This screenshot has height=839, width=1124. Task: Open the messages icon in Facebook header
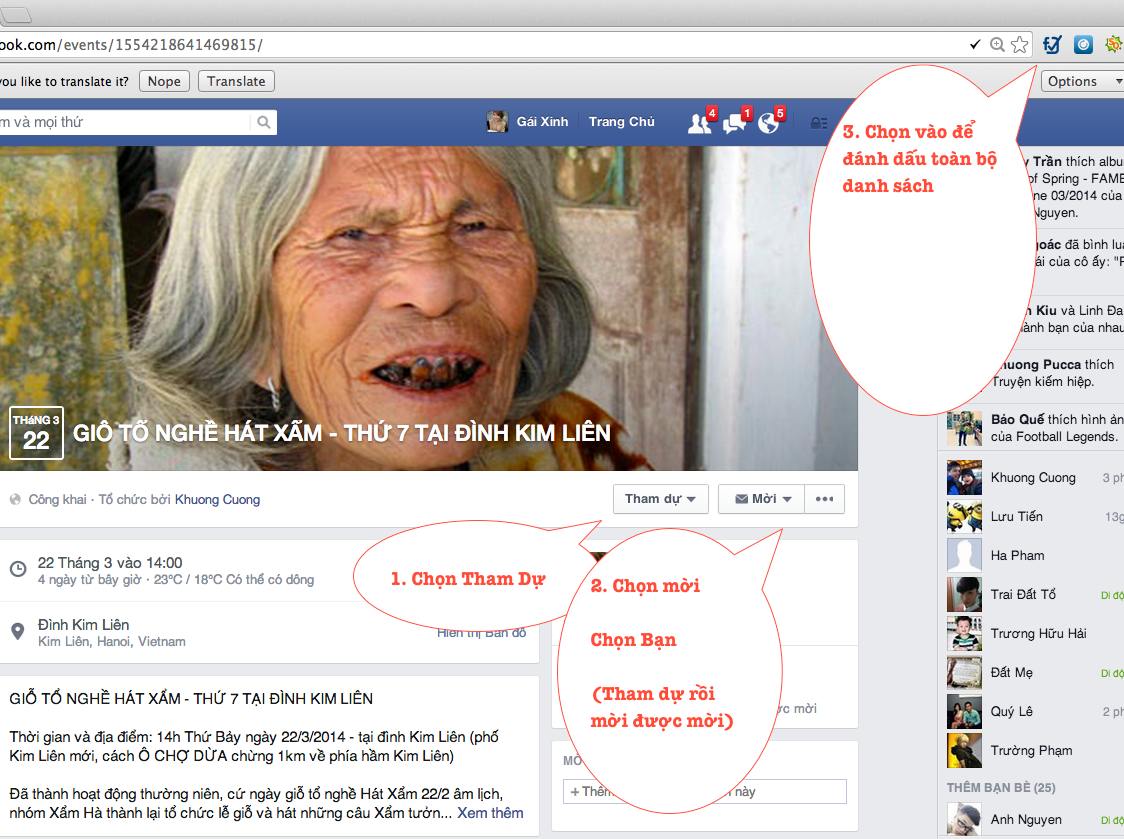click(734, 123)
